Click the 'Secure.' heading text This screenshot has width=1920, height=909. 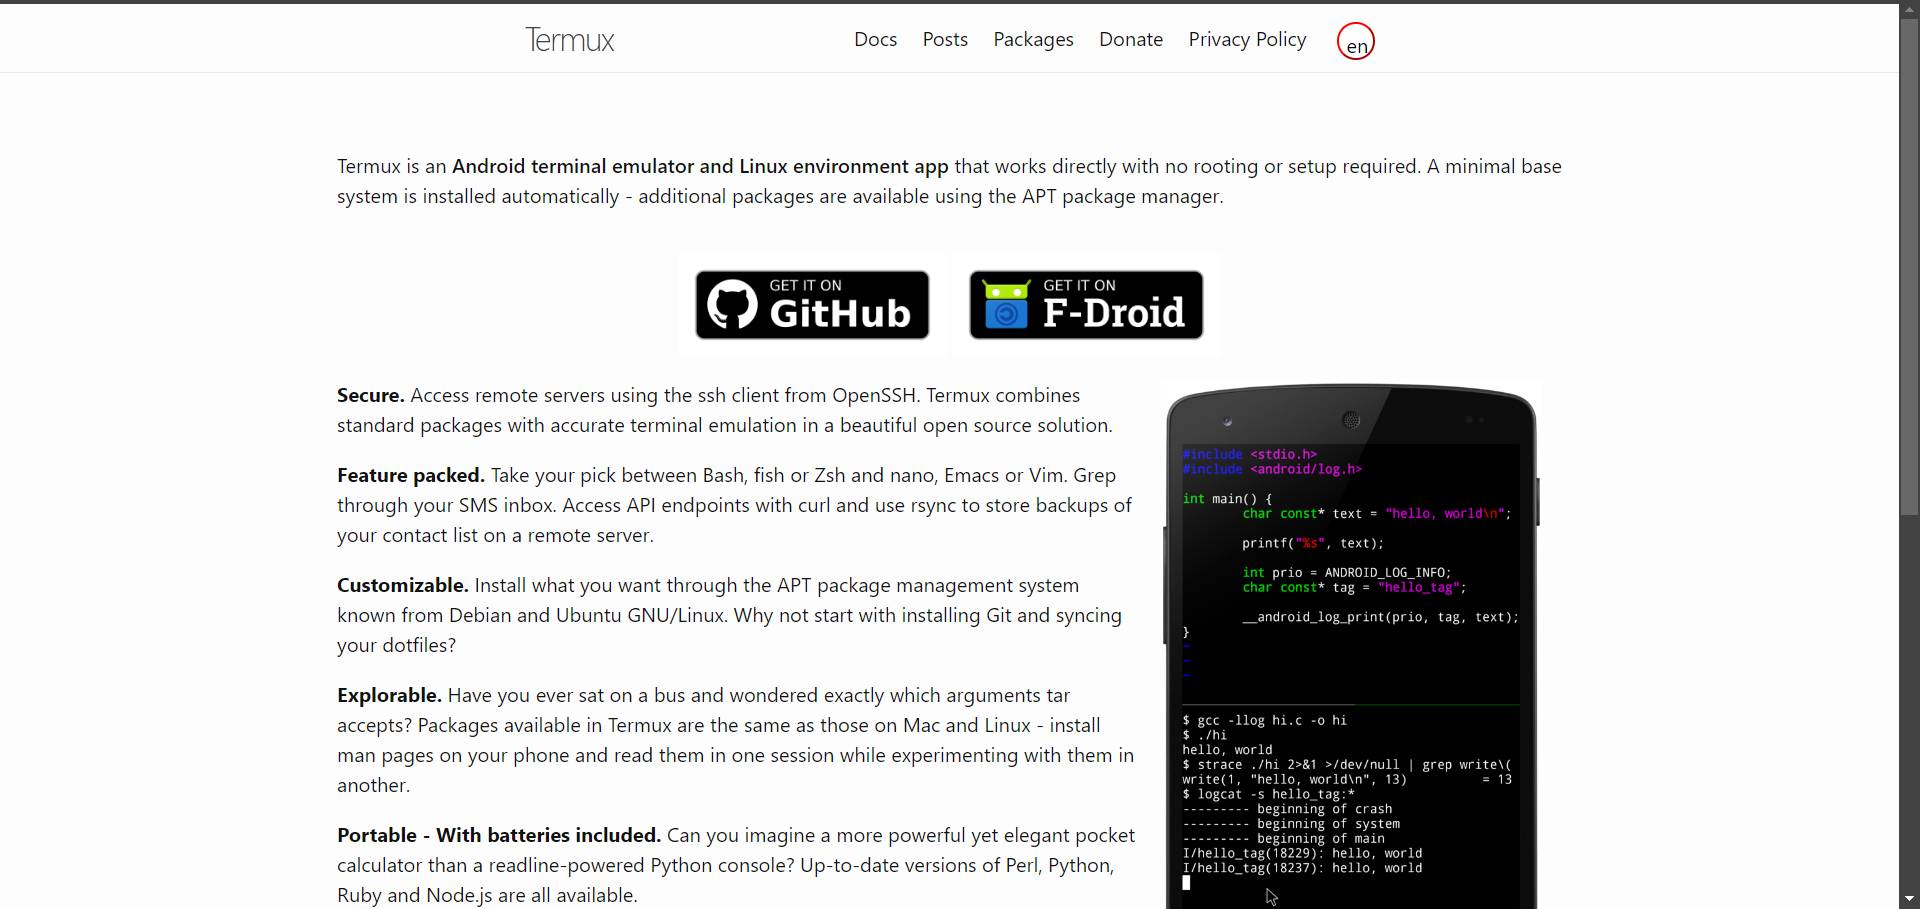pos(370,395)
